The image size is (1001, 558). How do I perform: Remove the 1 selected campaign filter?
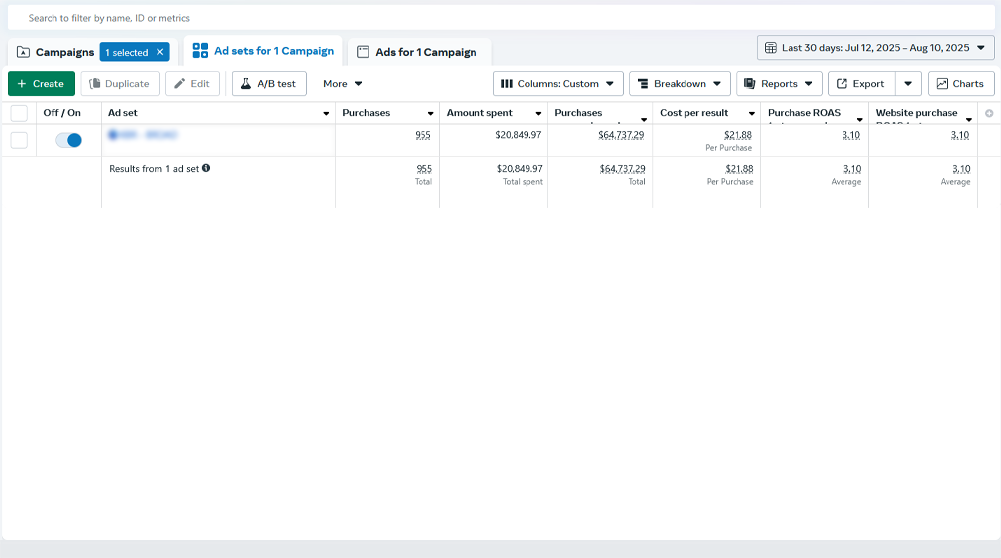tap(160, 52)
